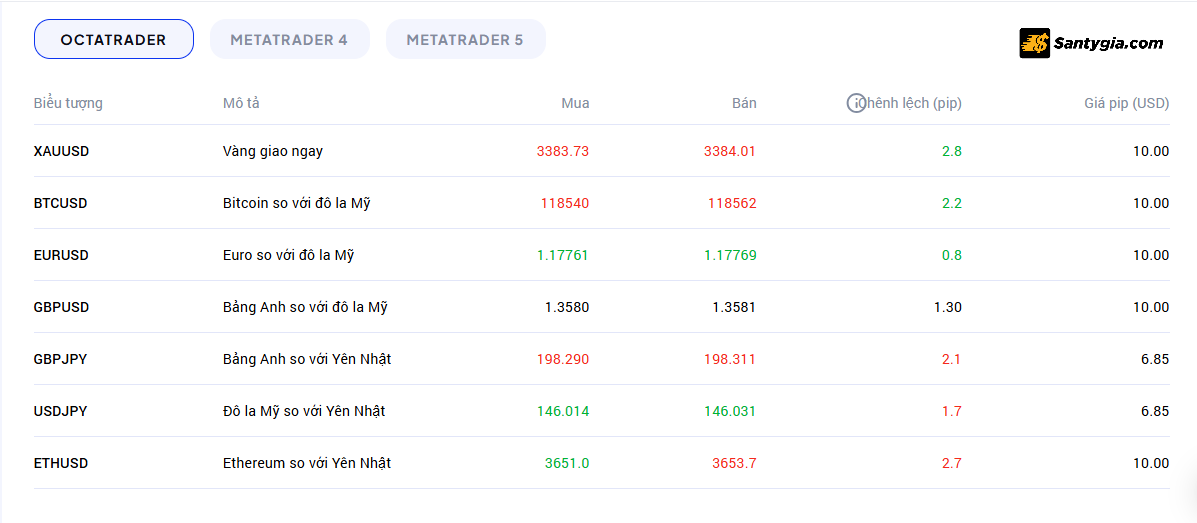The image size is (1197, 523).
Task: Click XAUUSD pip value 10.00
Action: click(1151, 151)
